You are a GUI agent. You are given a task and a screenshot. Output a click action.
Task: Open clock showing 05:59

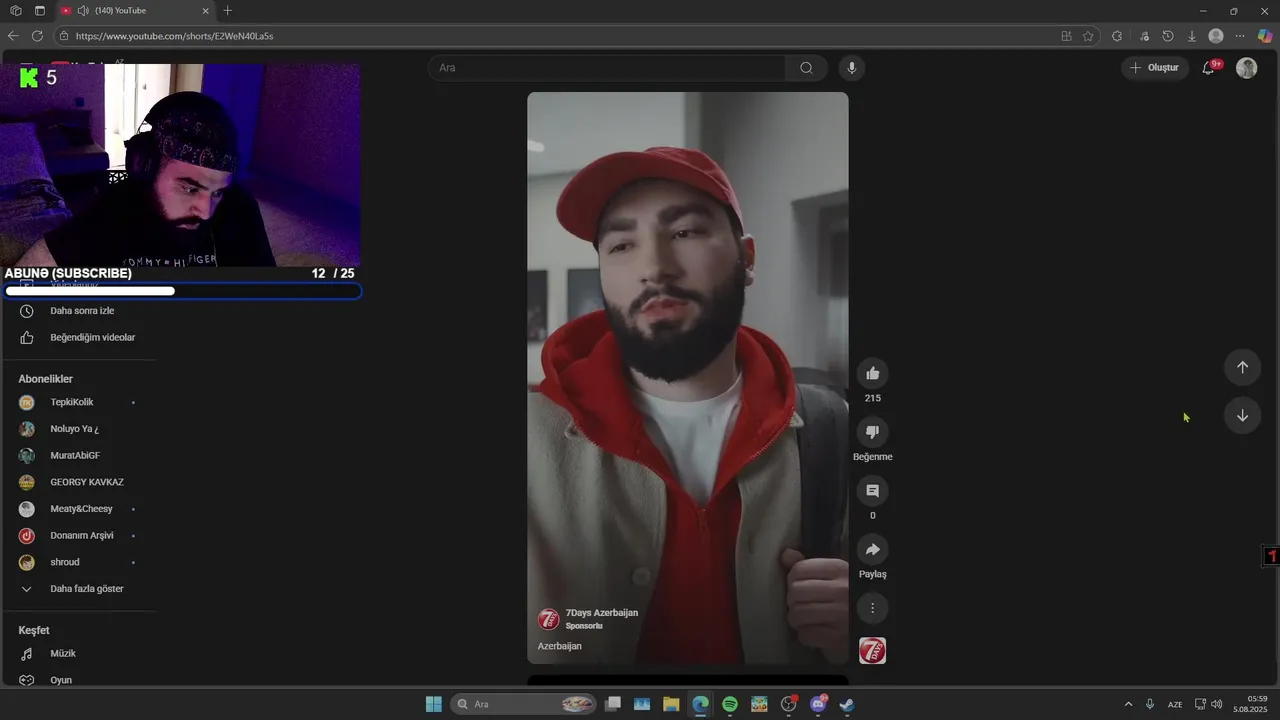point(1250,704)
